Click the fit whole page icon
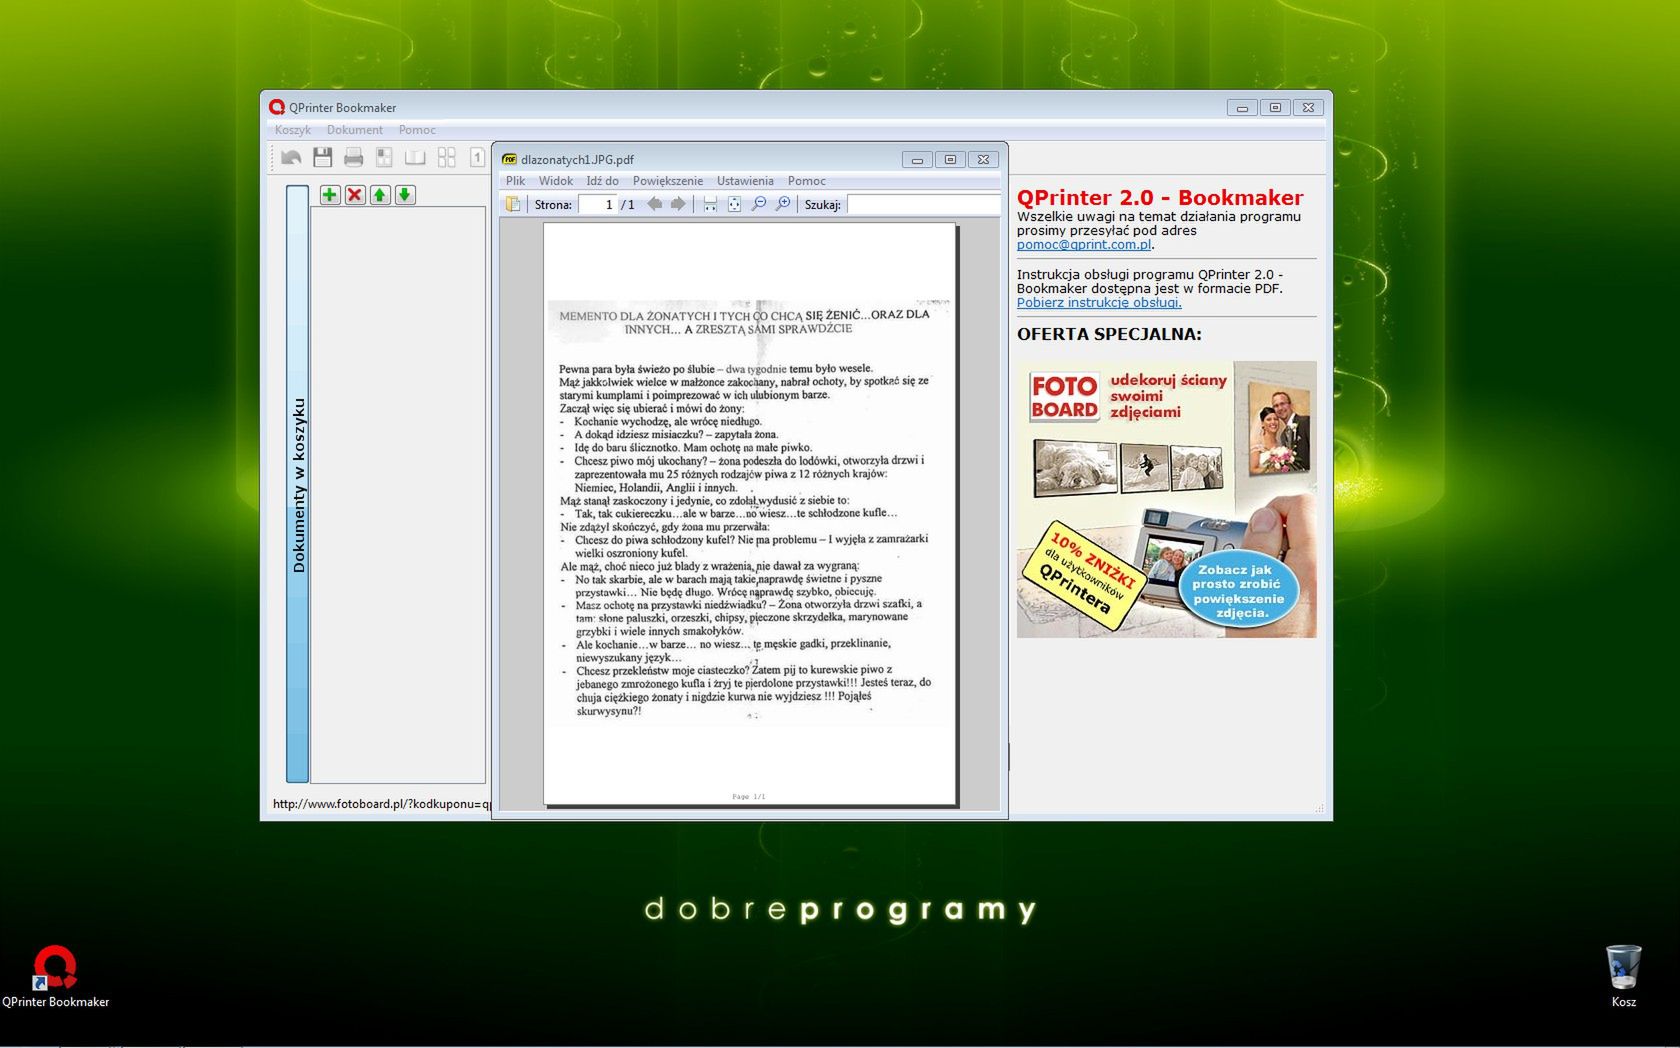This screenshot has width=1680, height=1048. tap(734, 204)
